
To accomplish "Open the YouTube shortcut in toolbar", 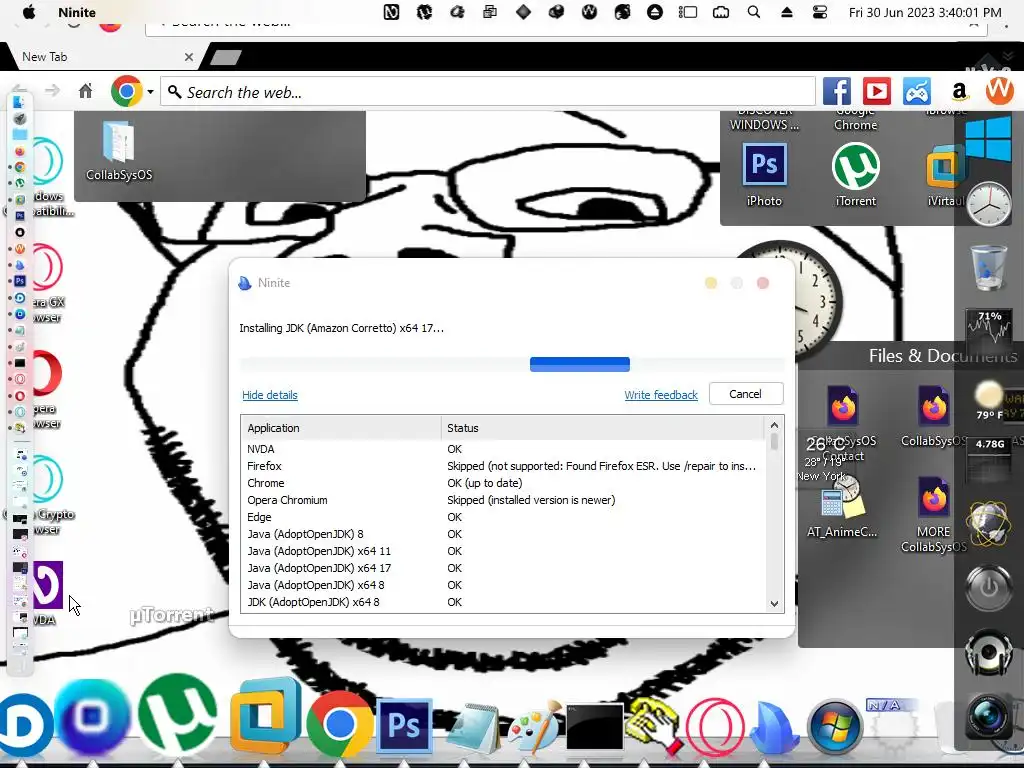I will pos(876,91).
